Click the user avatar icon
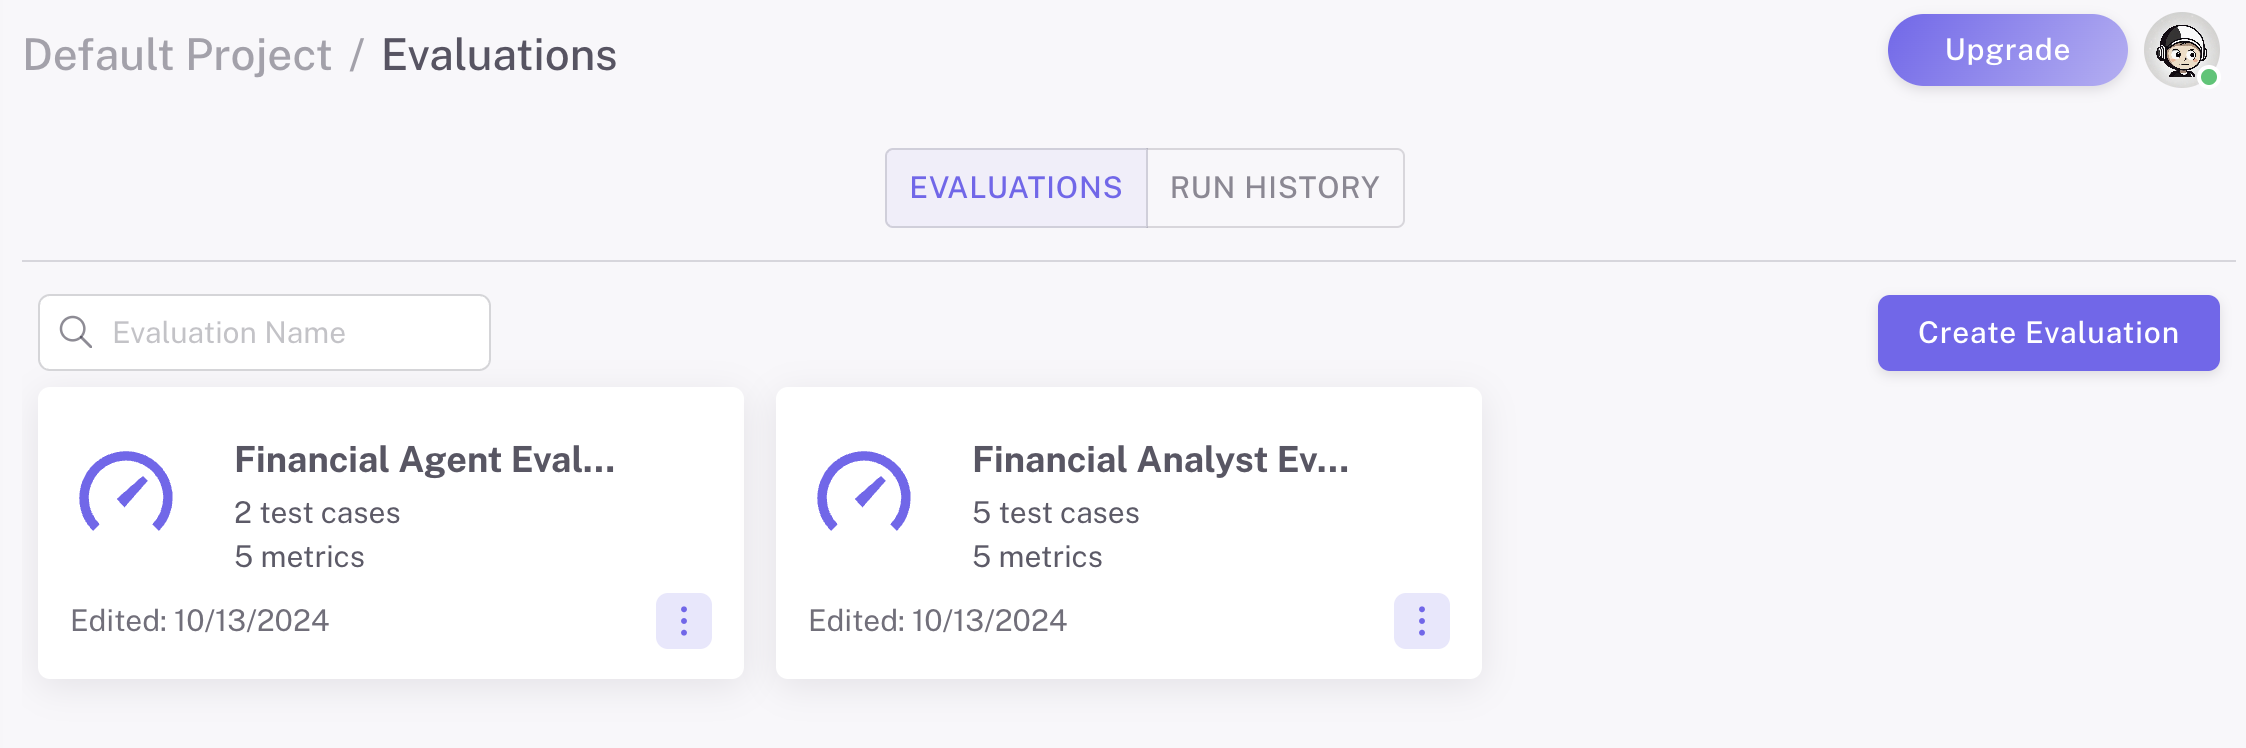The height and width of the screenshot is (748, 2246). click(2180, 50)
